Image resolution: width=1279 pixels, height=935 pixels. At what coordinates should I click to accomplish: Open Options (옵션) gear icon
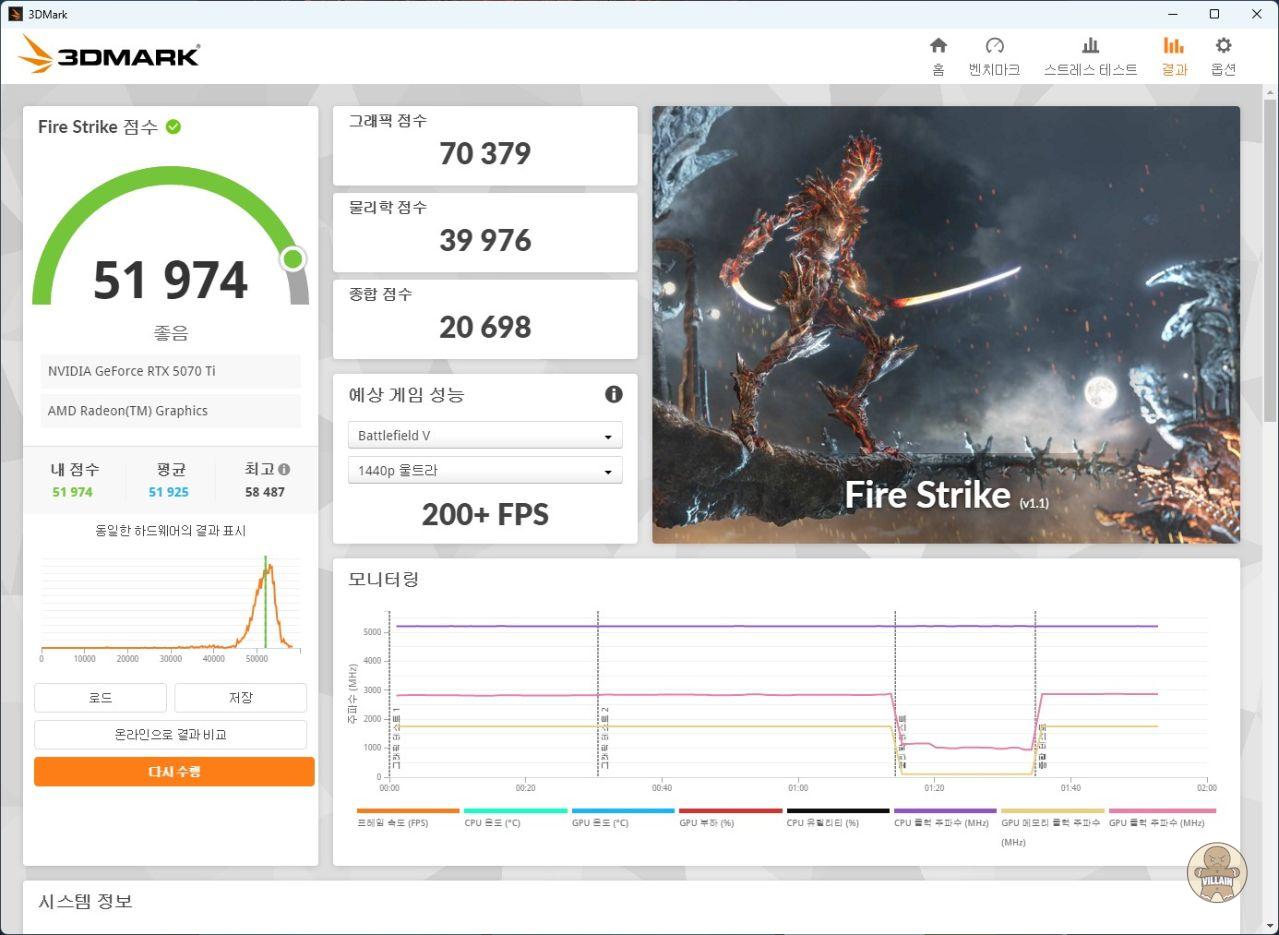(1223, 46)
